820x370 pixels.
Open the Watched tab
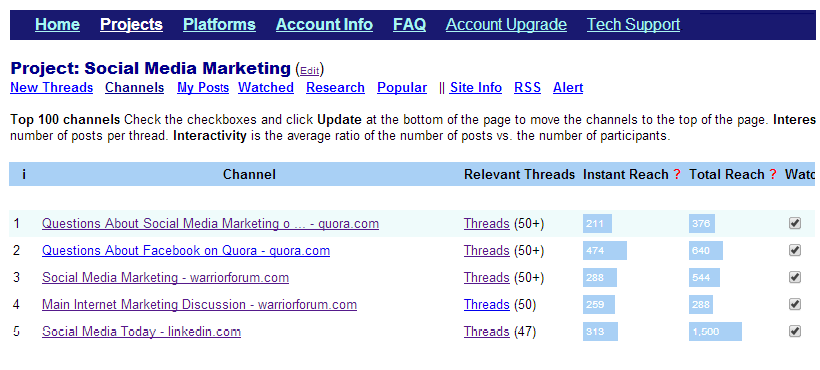pos(266,88)
